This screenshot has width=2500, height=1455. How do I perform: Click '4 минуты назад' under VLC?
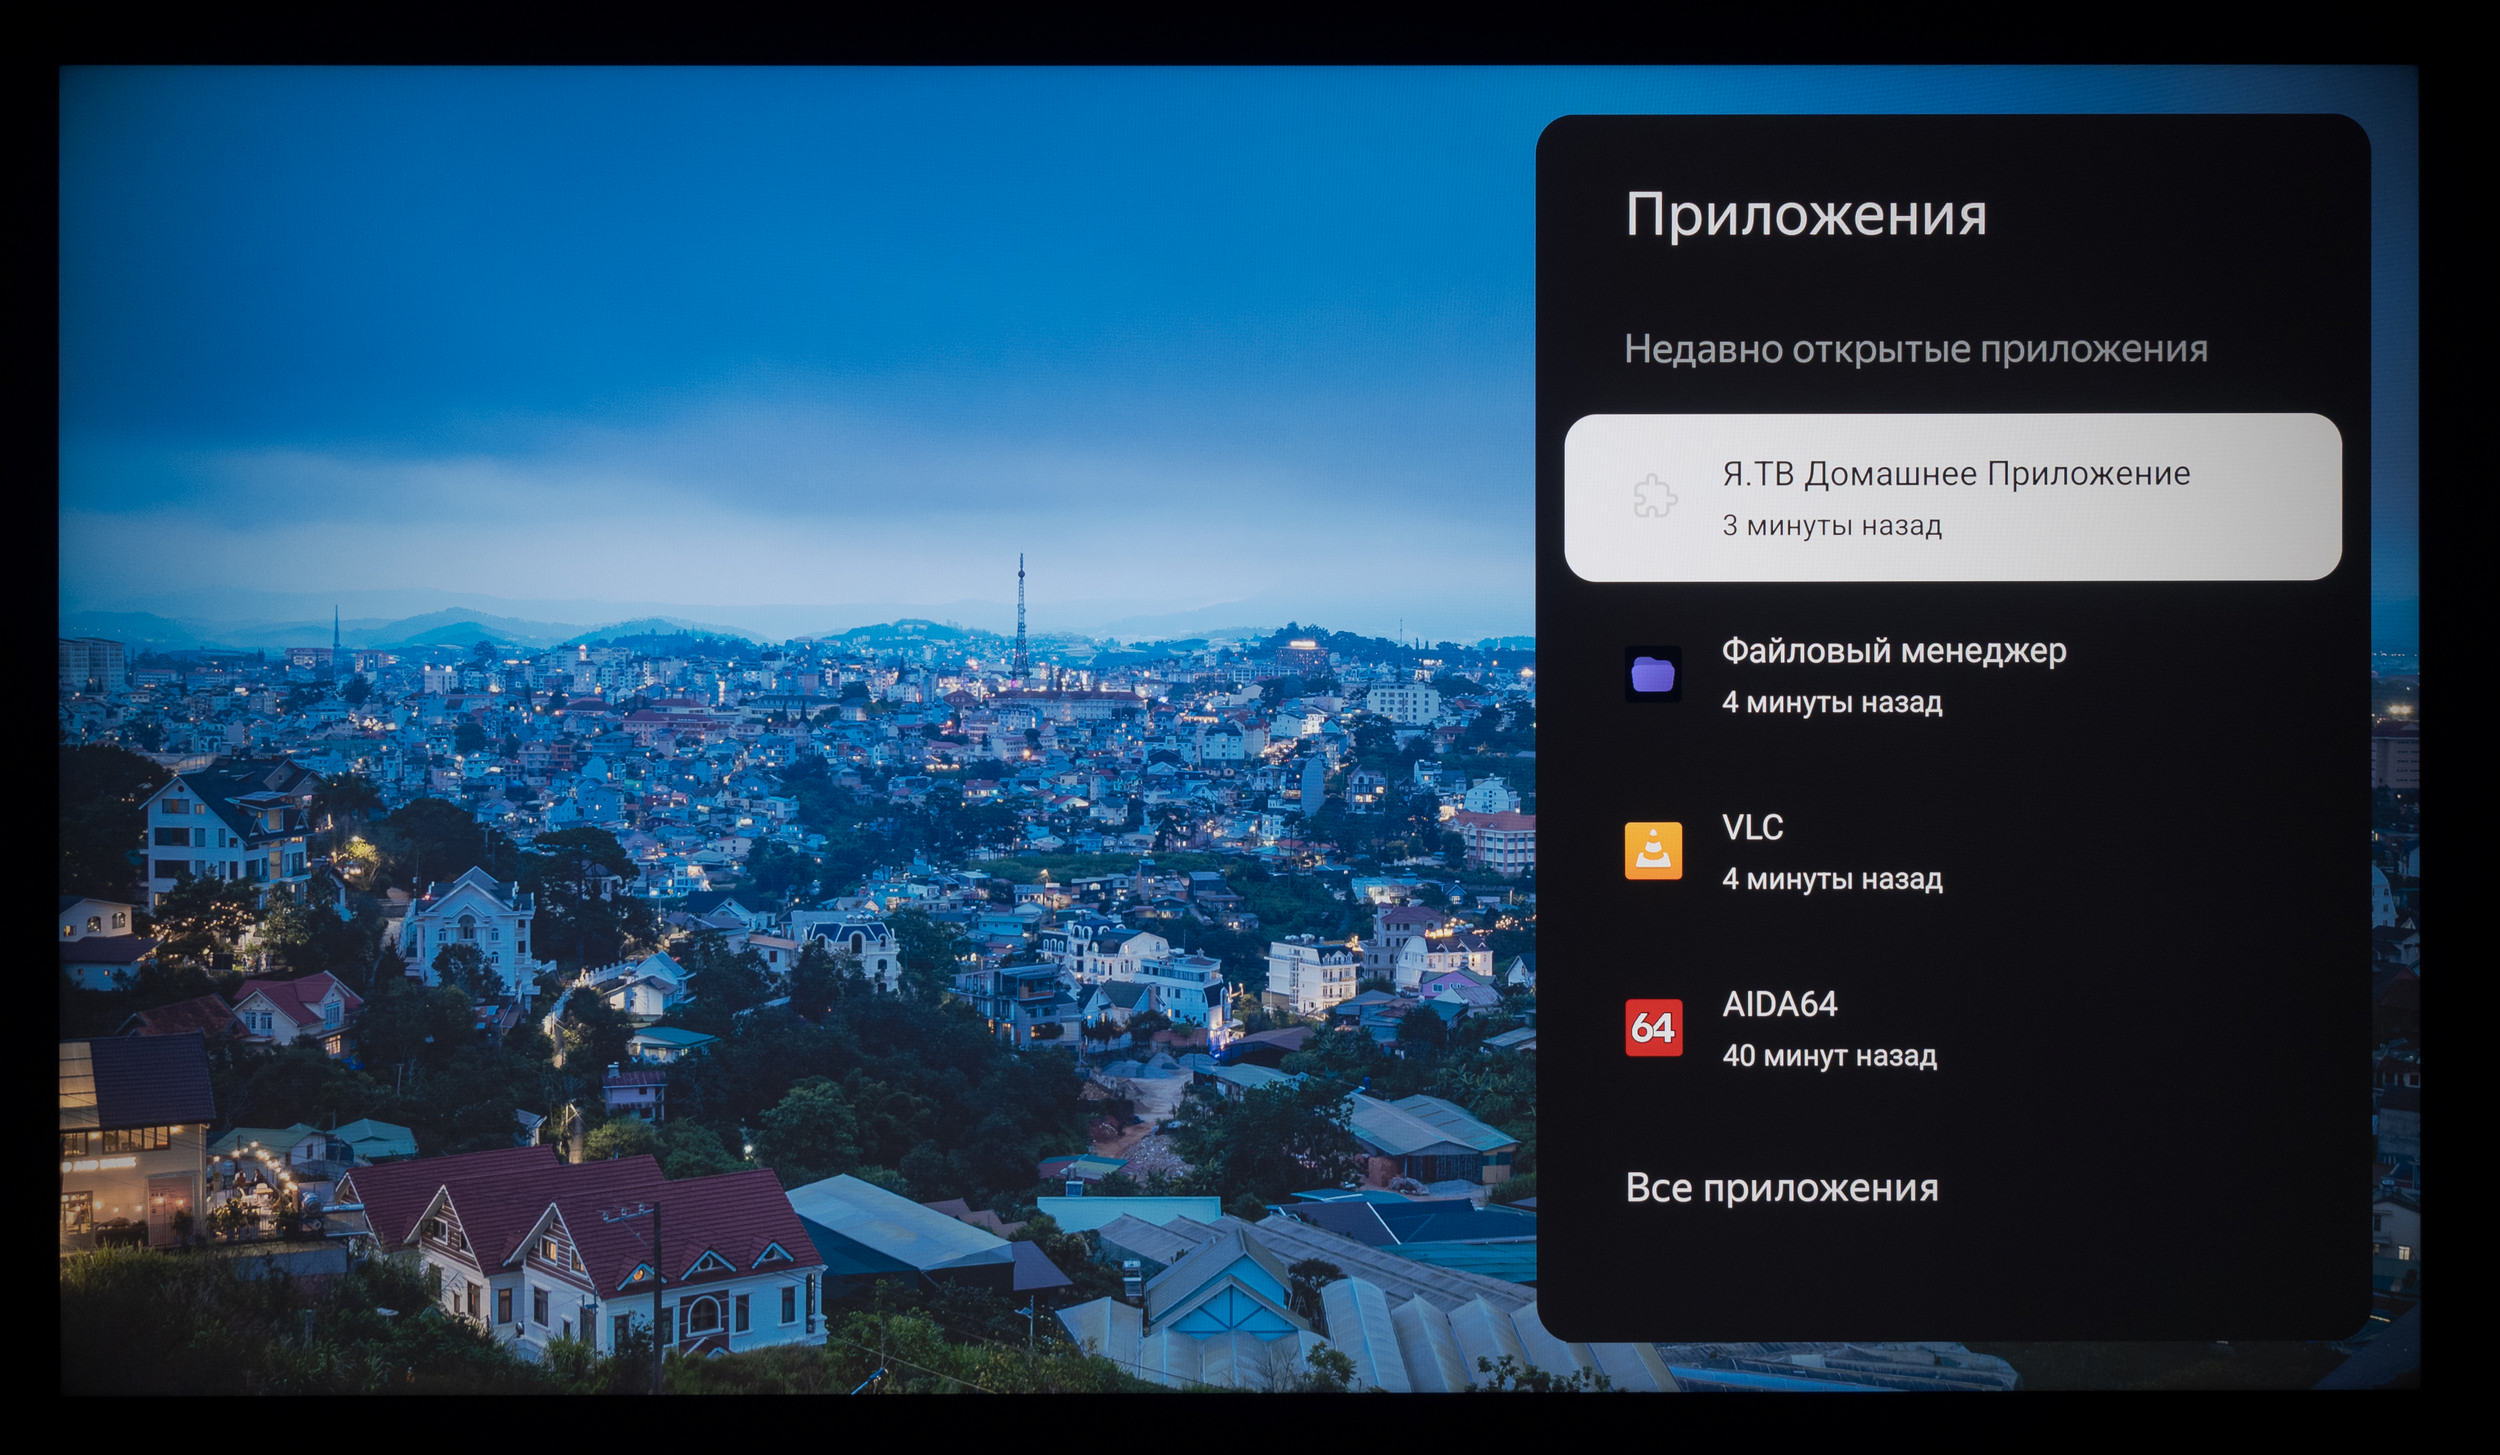[x=1831, y=879]
